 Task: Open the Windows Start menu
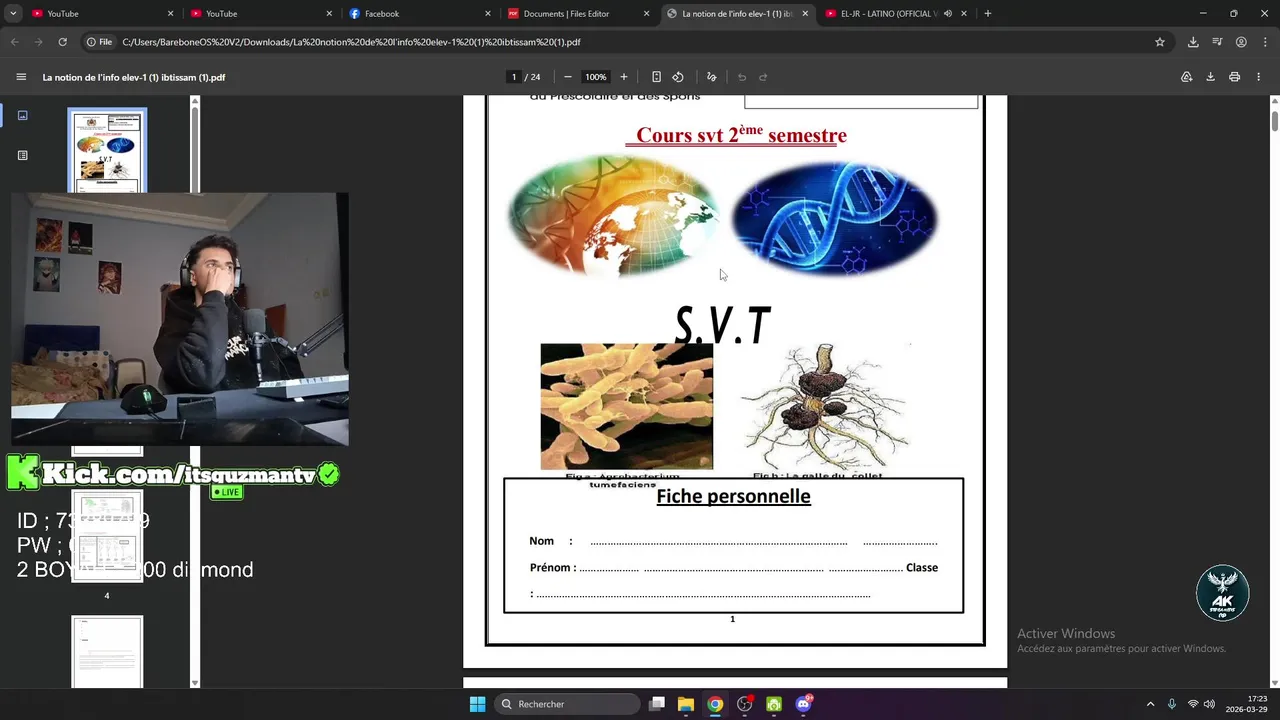click(x=478, y=704)
